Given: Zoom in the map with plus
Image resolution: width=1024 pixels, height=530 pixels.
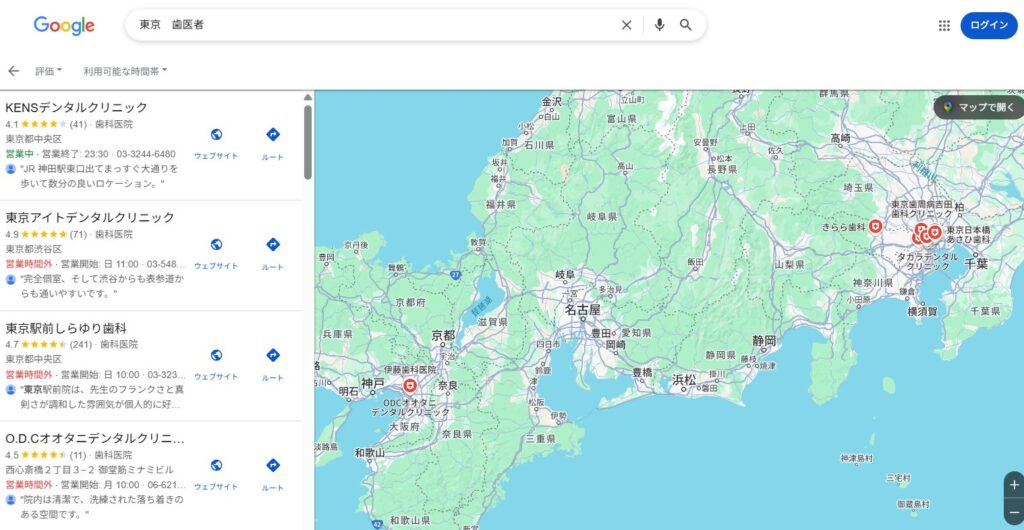Looking at the screenshot, I should 1014,485.
